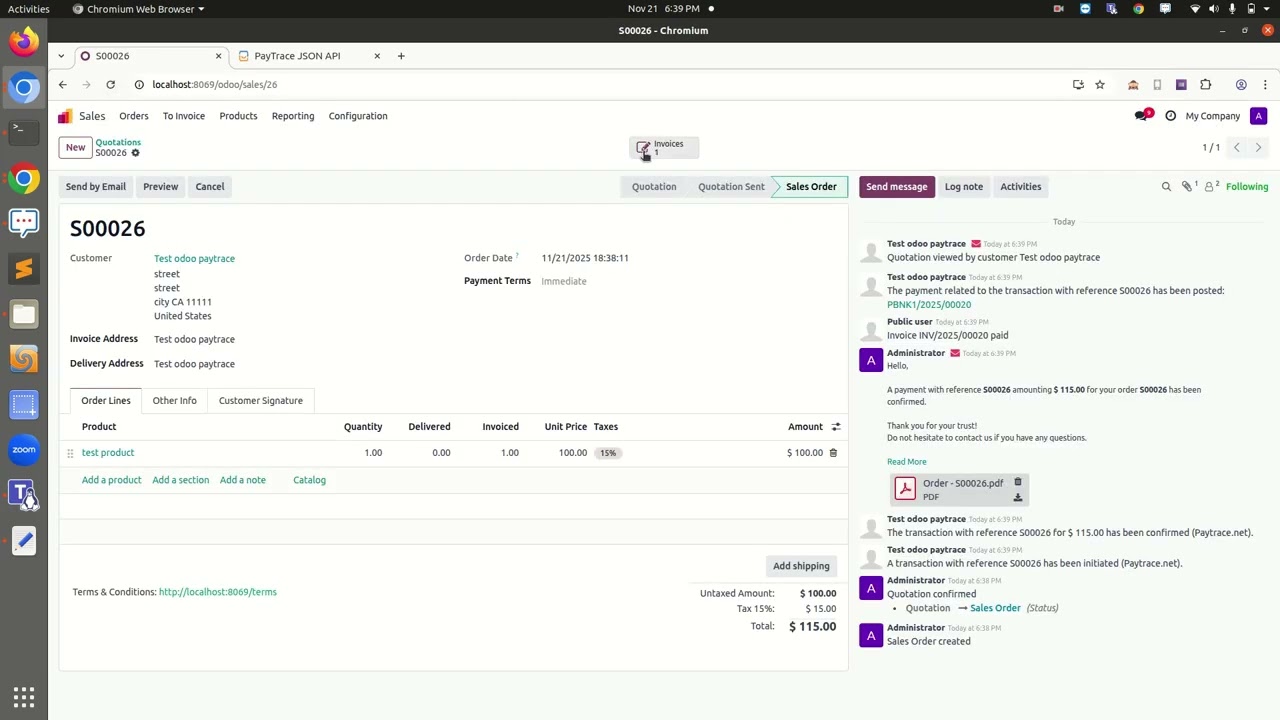
Task: Open Administrator user avatar menu
Action: 1259,116
